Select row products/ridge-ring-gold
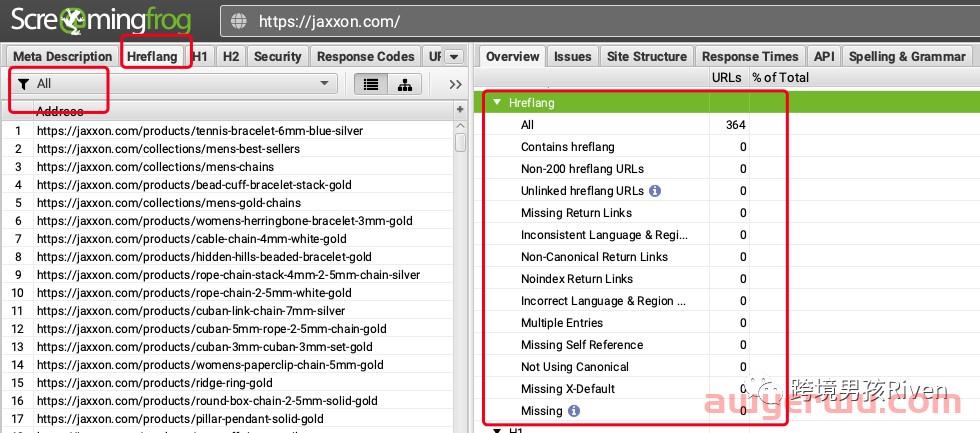Viewport: 980px width, 433px height. pyautogui.click(x=228, y=383)
